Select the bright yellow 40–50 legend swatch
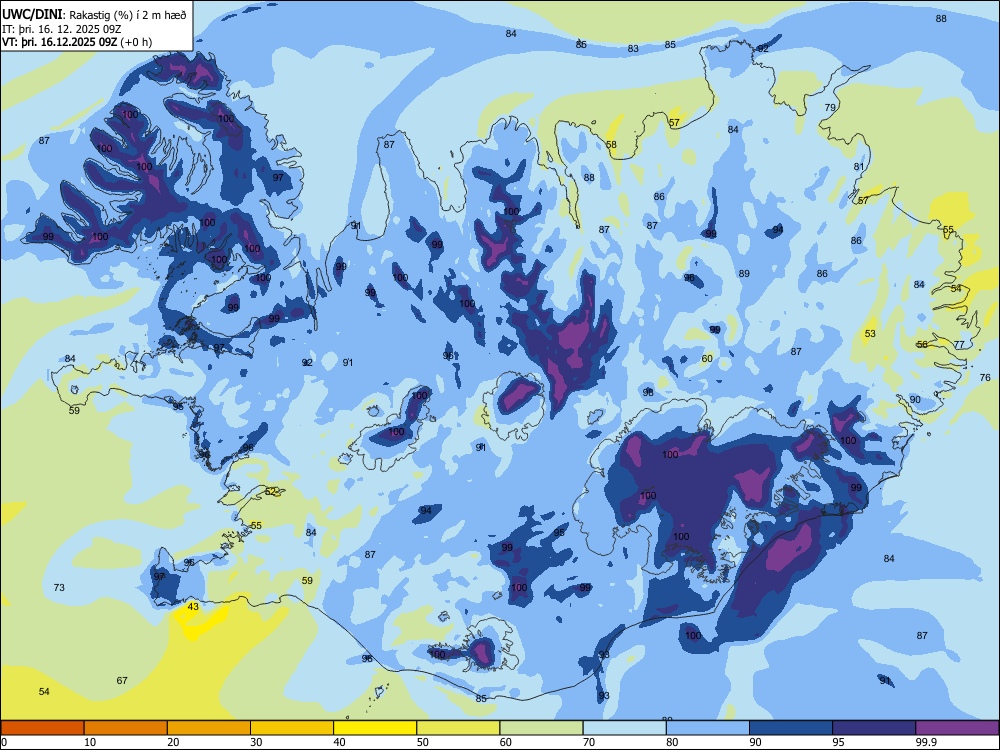The height and width of the screenshot is (750, 1000). 375,728
